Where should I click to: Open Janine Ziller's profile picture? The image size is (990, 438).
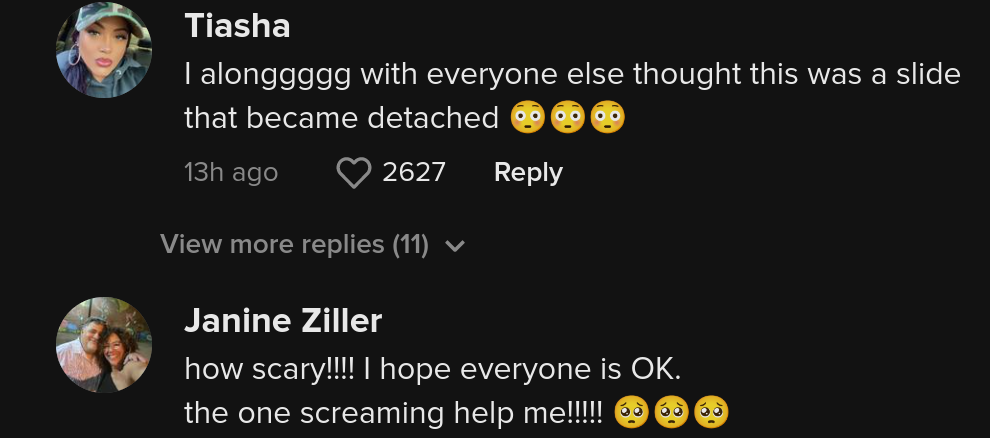tap(104, 345)
